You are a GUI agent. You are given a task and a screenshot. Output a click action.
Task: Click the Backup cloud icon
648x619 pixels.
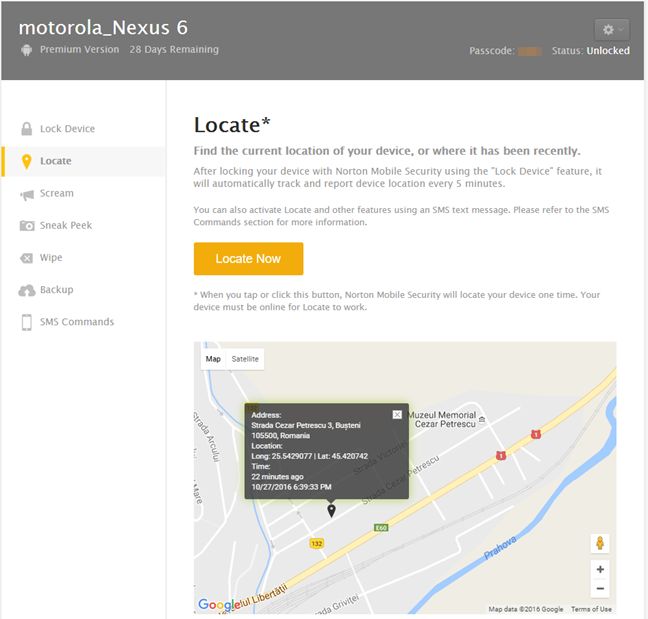point(27,290)
